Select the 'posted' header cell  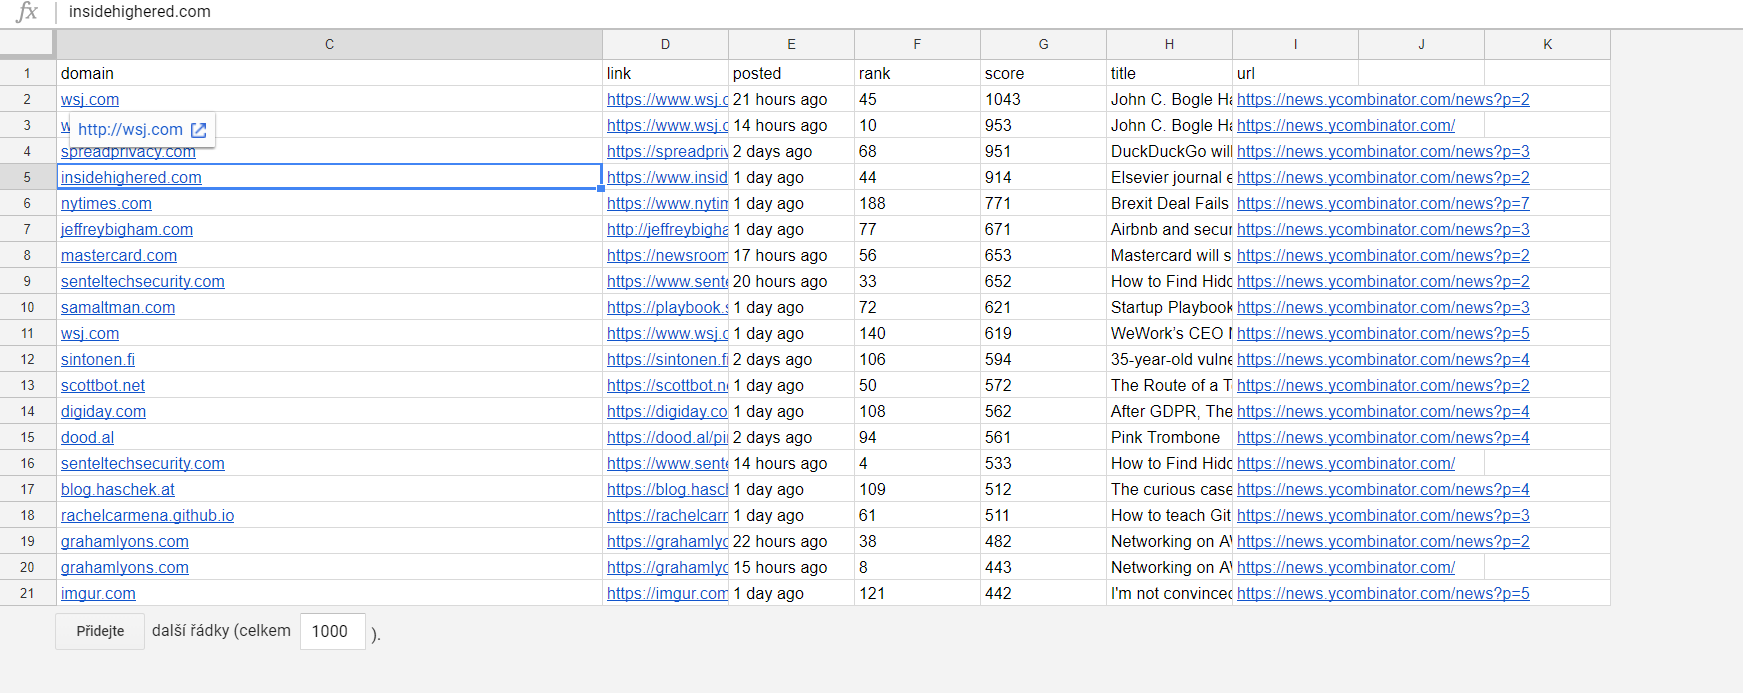[791, 73]
